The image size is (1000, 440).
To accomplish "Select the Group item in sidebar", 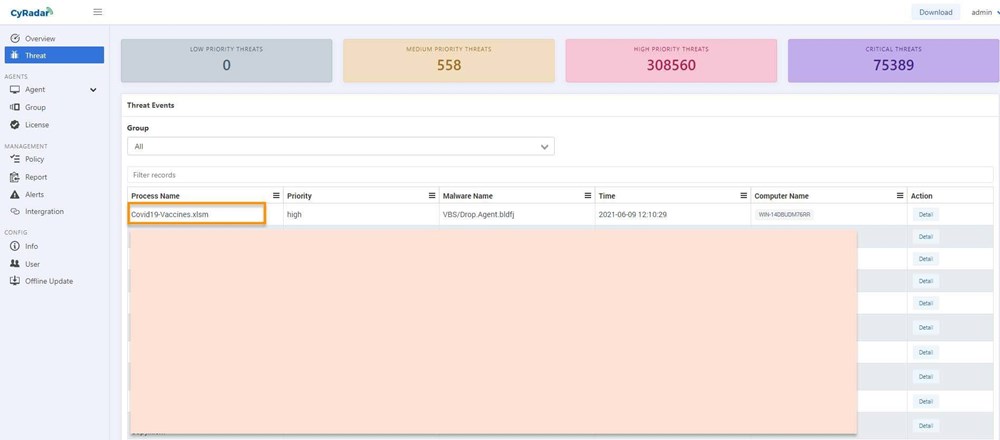I will (x=35, y=107).
